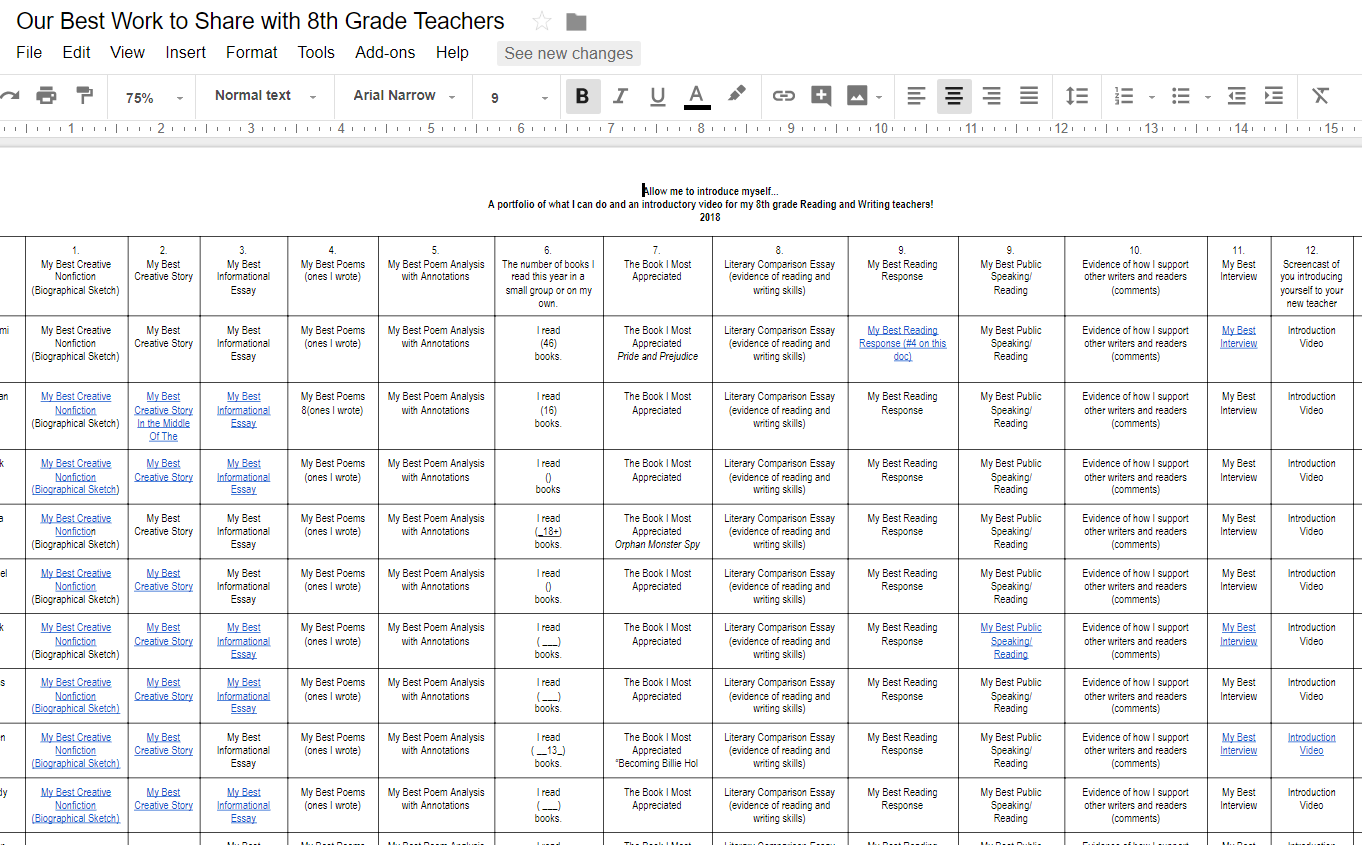The height and width of the screenshot is (845, 1362).
Task: Open the line spacing options
Action: coord(1077,96)
